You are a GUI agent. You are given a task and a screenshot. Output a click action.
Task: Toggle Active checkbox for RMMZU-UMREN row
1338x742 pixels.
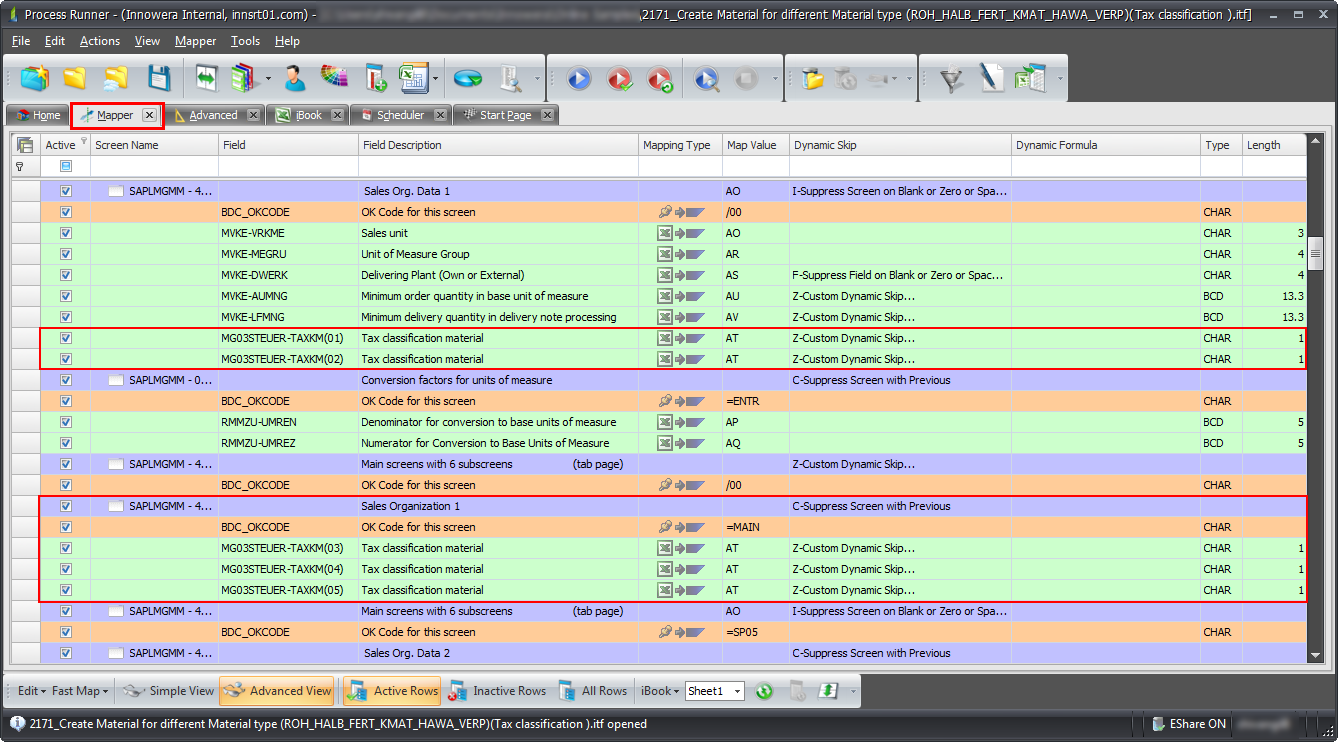(66, 422)
